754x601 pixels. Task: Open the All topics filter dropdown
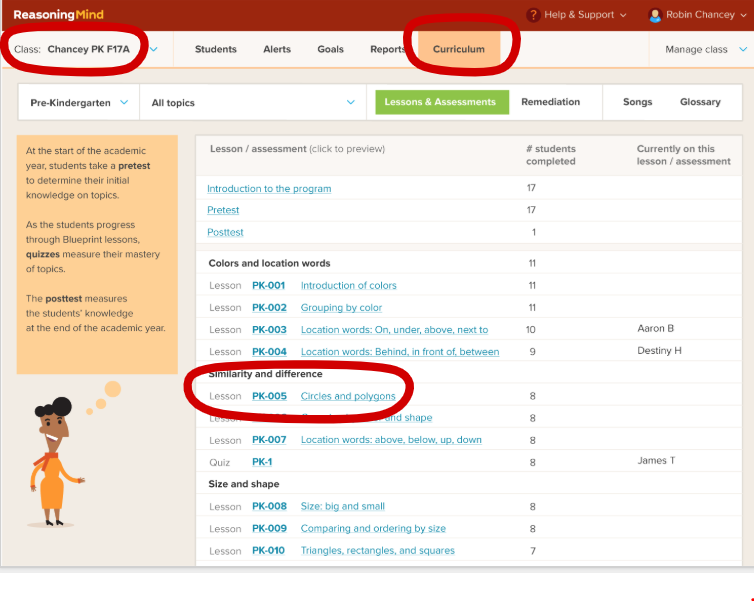[252, 102]
